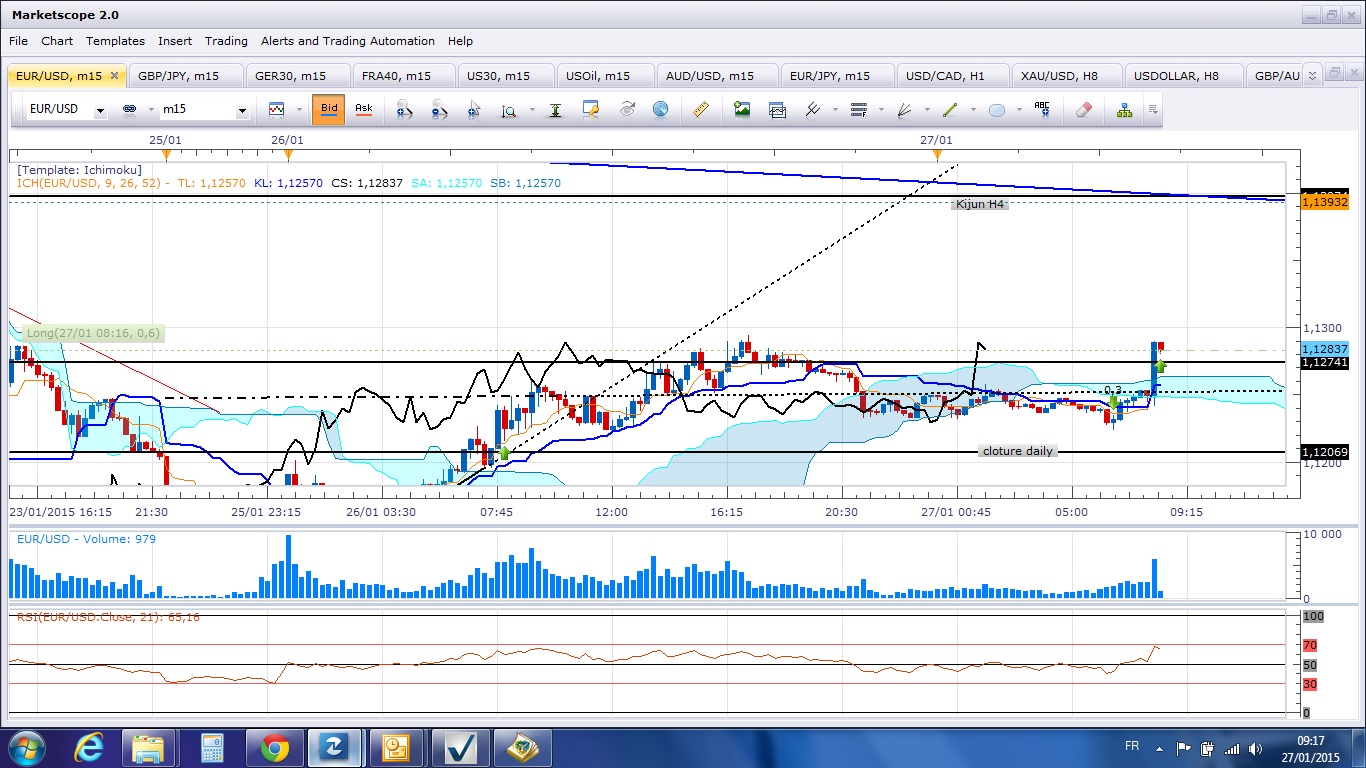This screenshot has width=1366, height=768.
Task: Close the EUR/USD, m15 tab
Action: coord(114,75)
